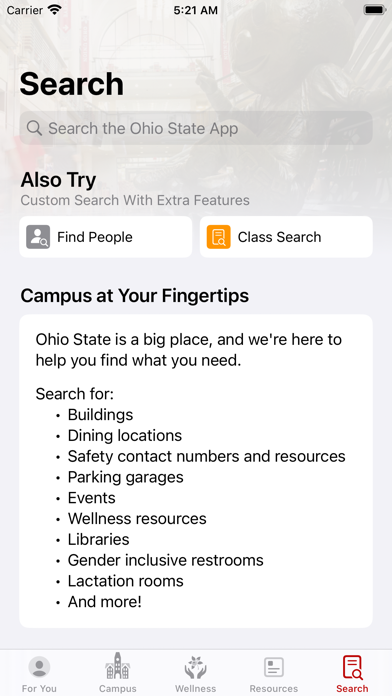Open the Wellness hands-and-flower icon
392x696 pixels.
(196, 667)
